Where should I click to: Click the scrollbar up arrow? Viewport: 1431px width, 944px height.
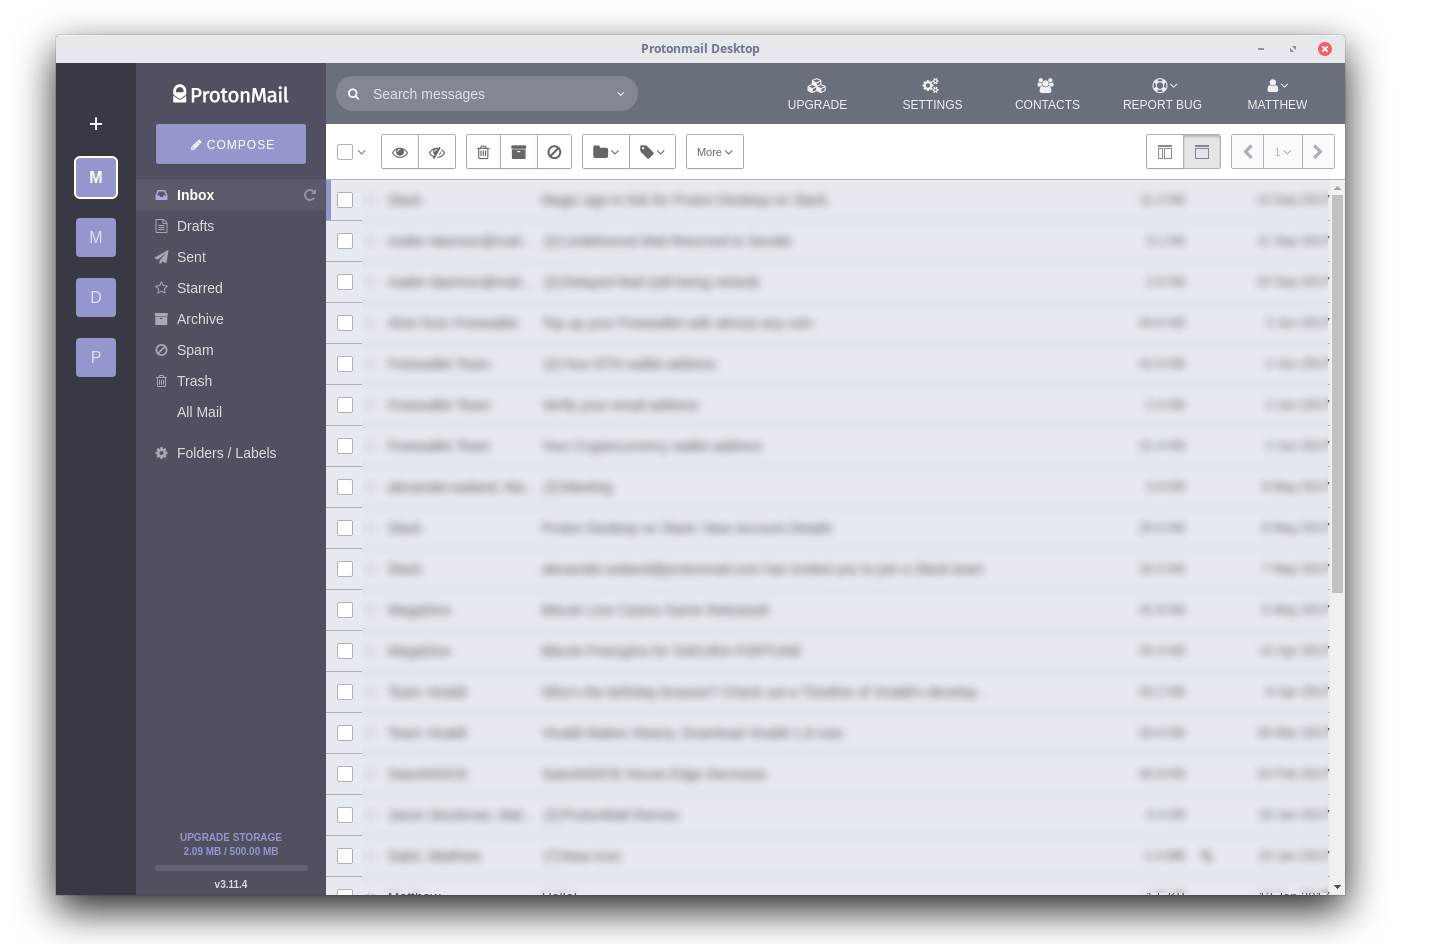pos(1337,187)
